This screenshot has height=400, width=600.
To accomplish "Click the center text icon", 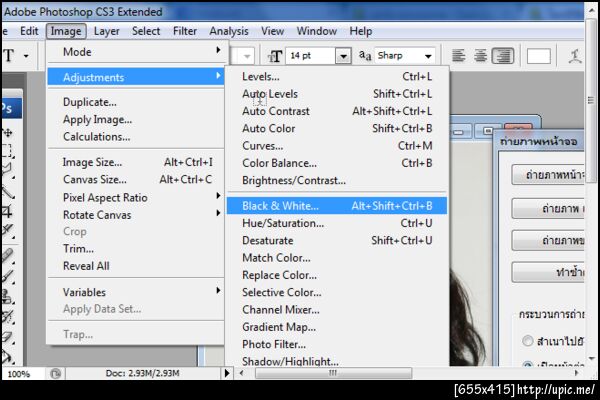I will (480, 56).
